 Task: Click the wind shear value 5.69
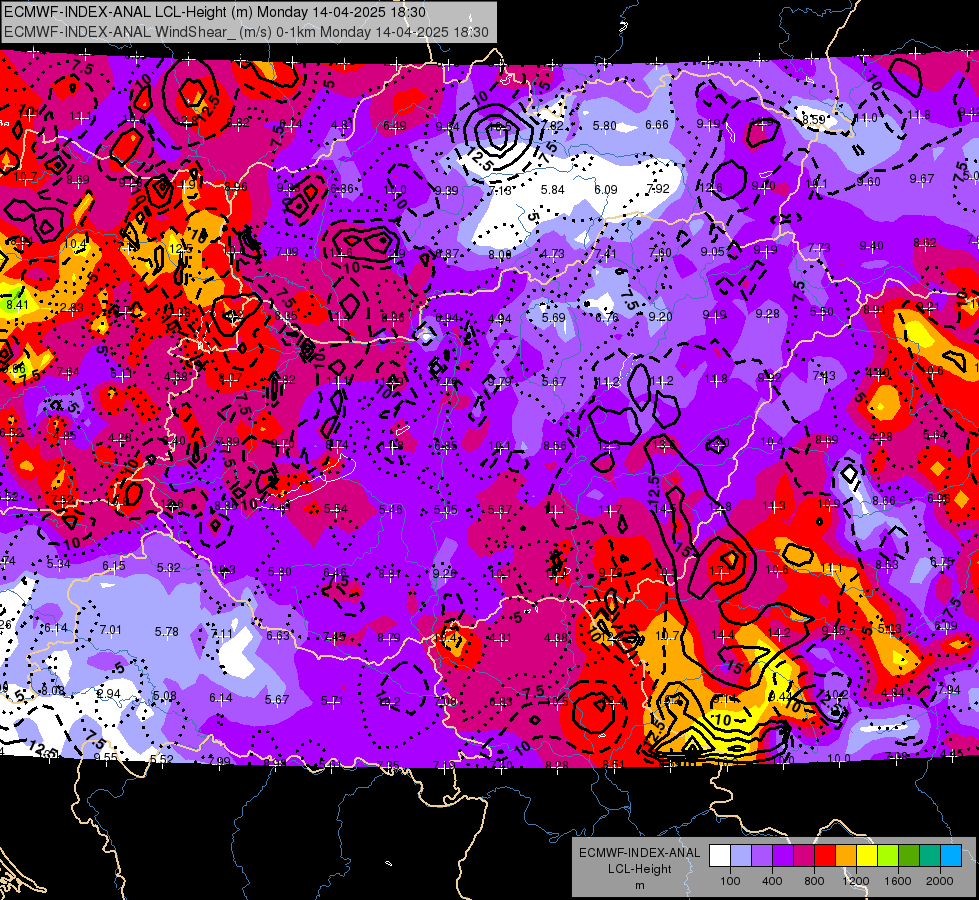553,317
